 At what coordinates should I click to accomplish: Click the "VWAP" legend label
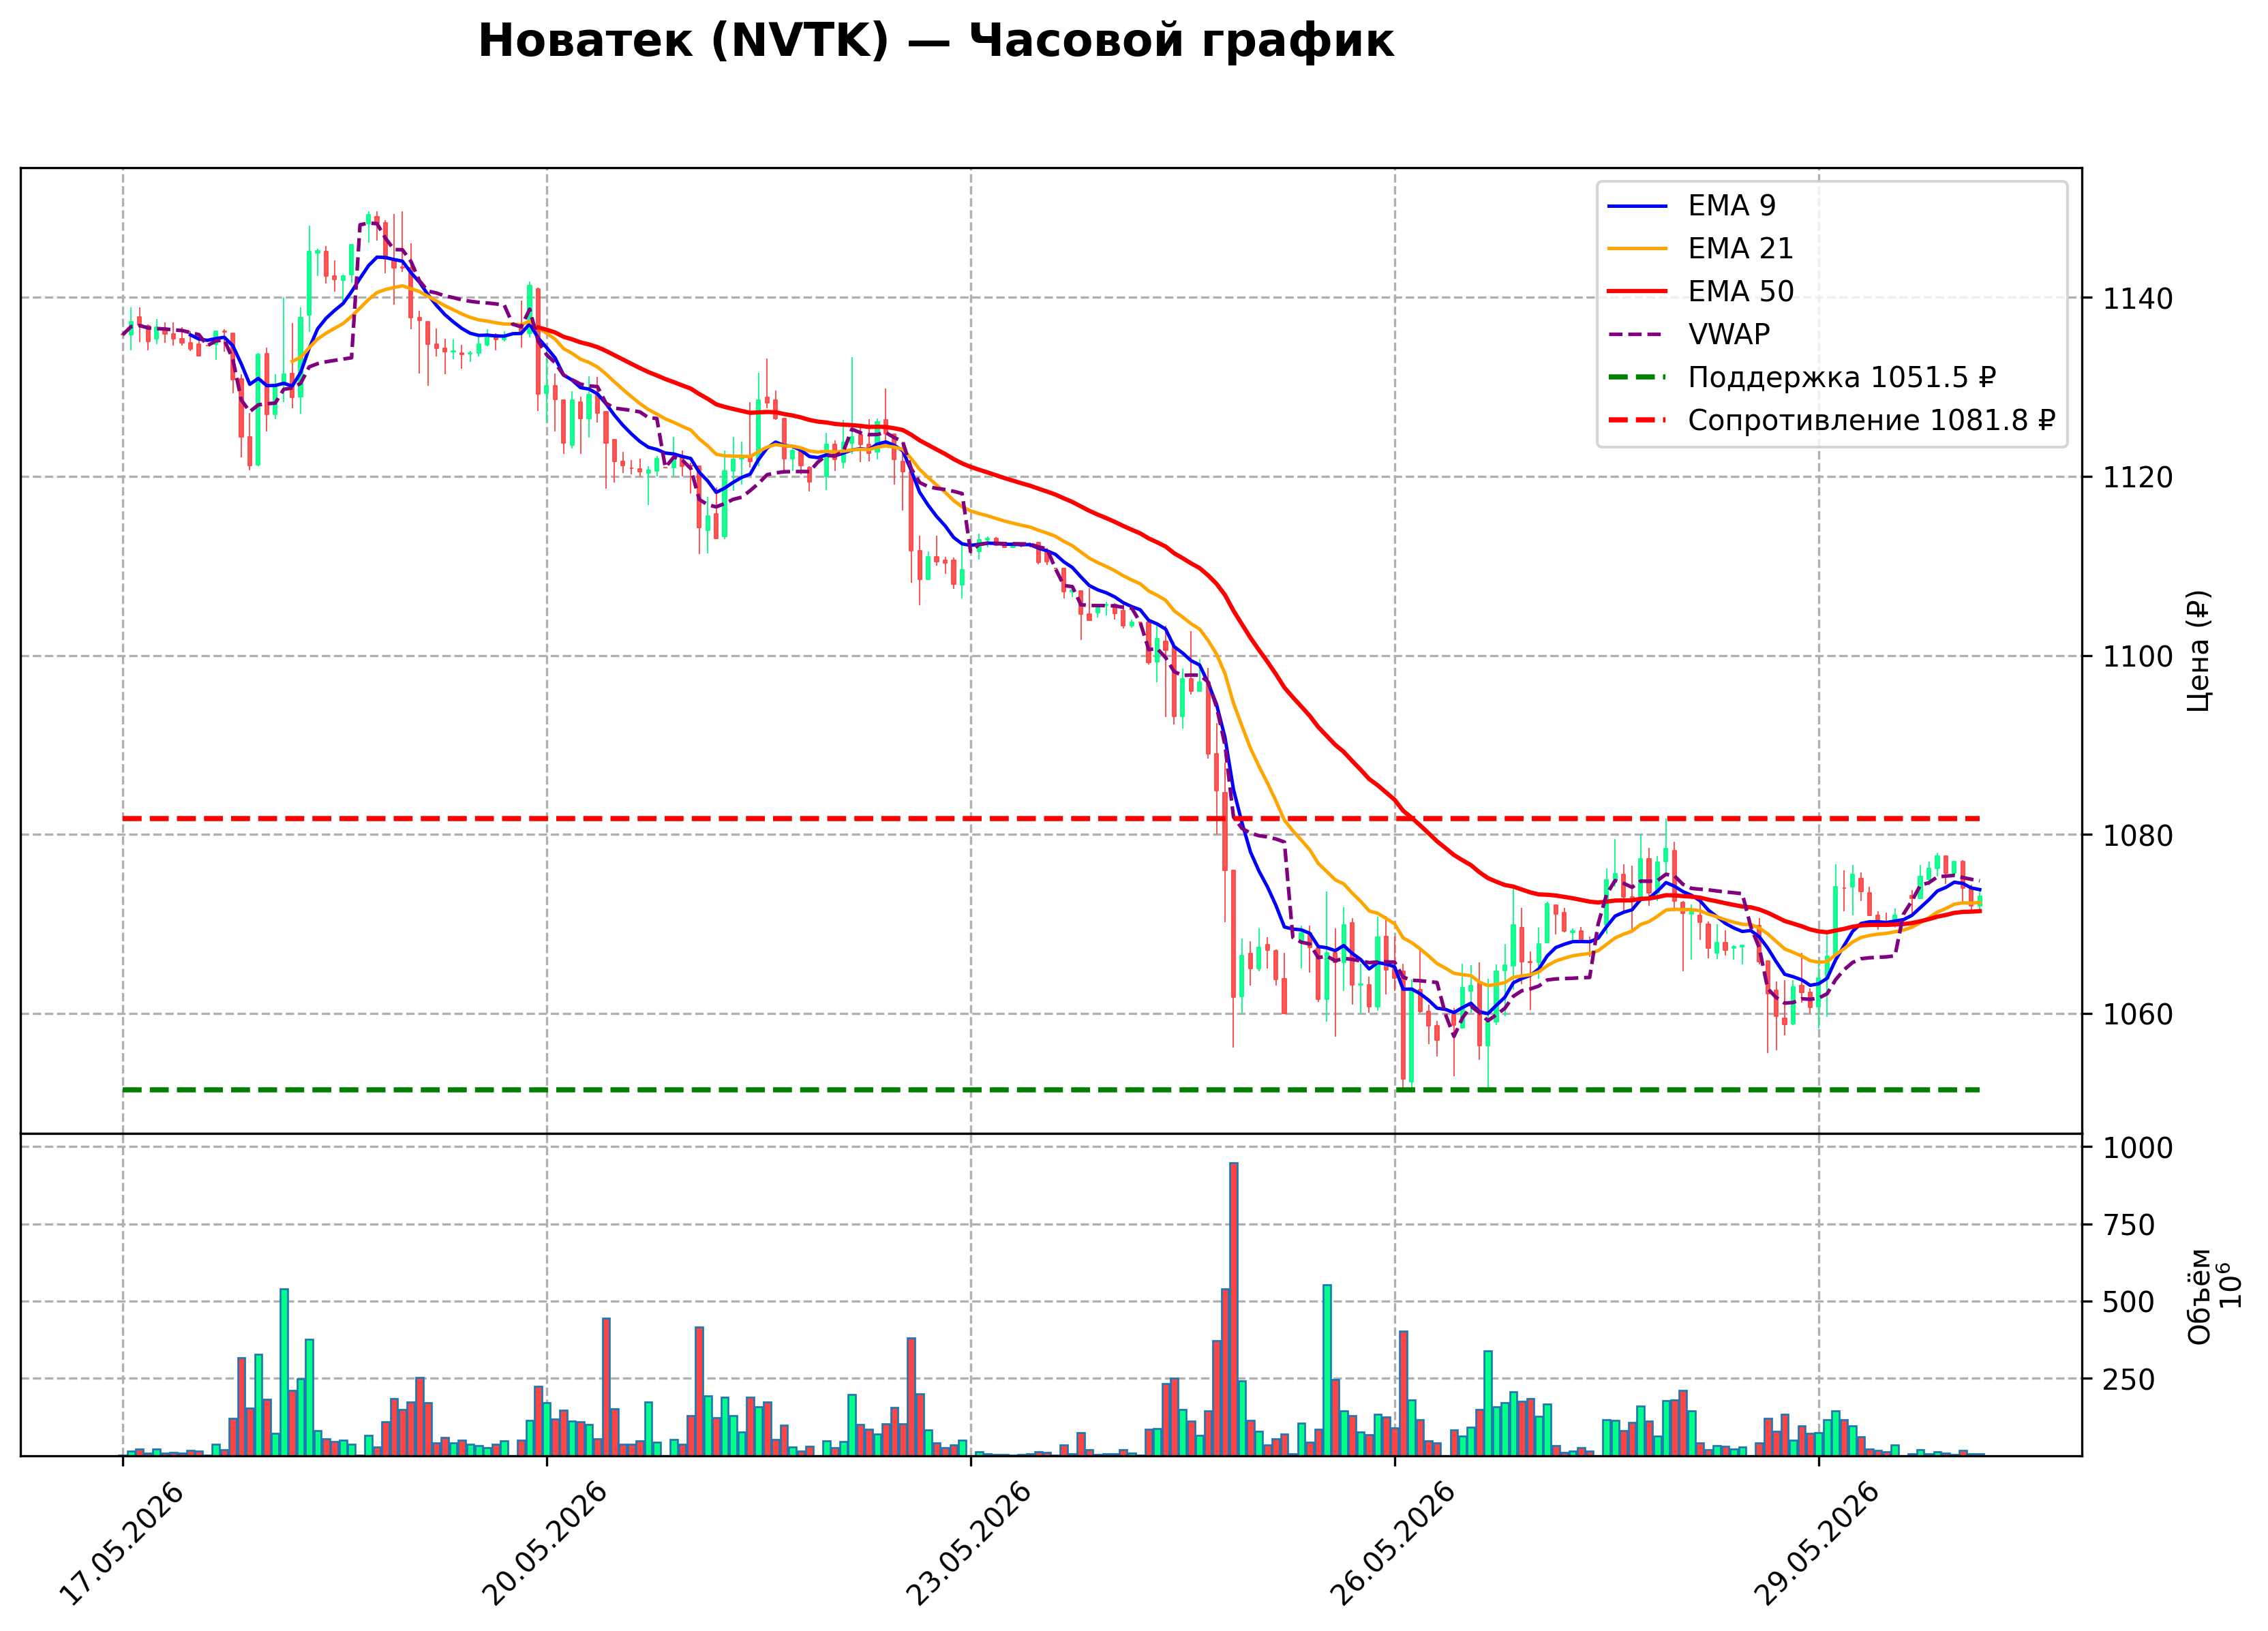pyautogui.click(x=1729, y=335)
